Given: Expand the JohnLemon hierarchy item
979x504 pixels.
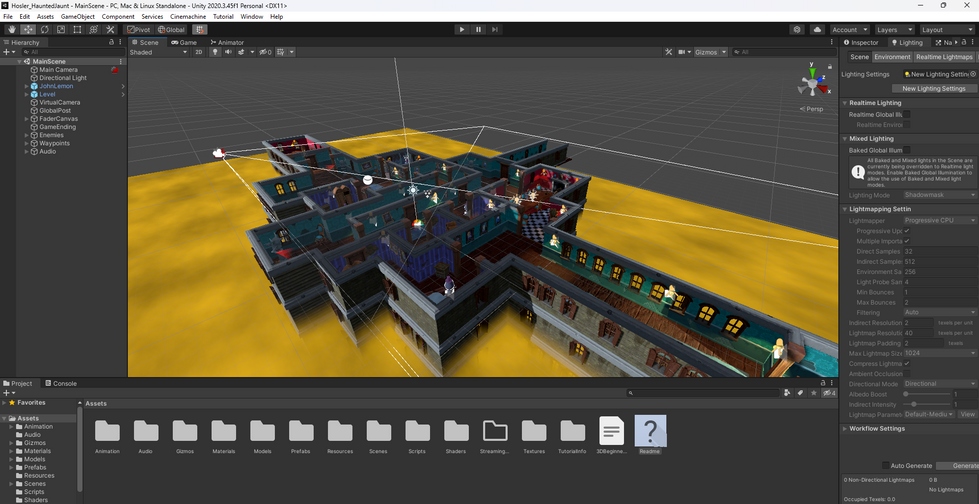Looking at the screenshot, I should pos(26,86).
